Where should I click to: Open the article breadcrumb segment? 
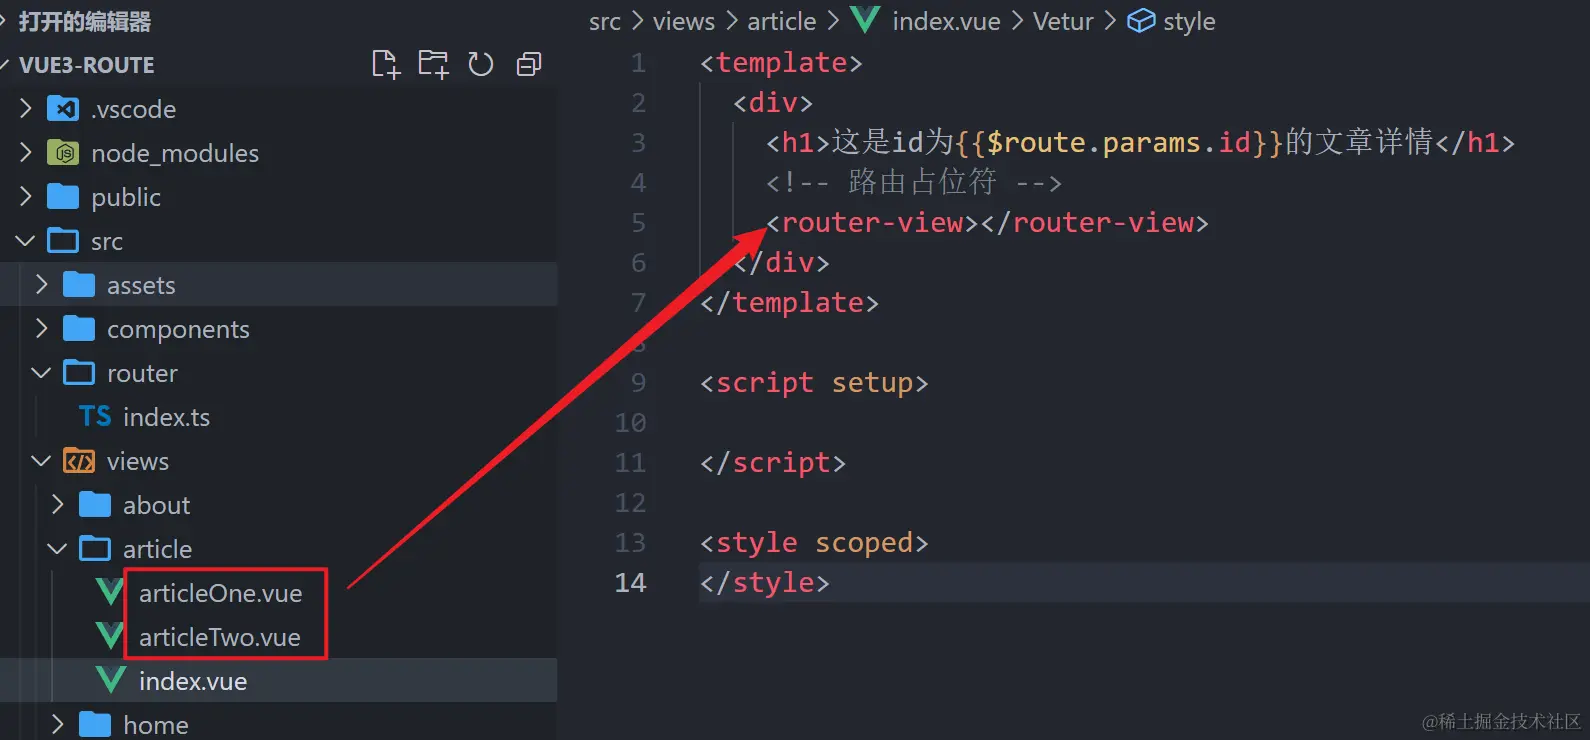click(782, 21)
